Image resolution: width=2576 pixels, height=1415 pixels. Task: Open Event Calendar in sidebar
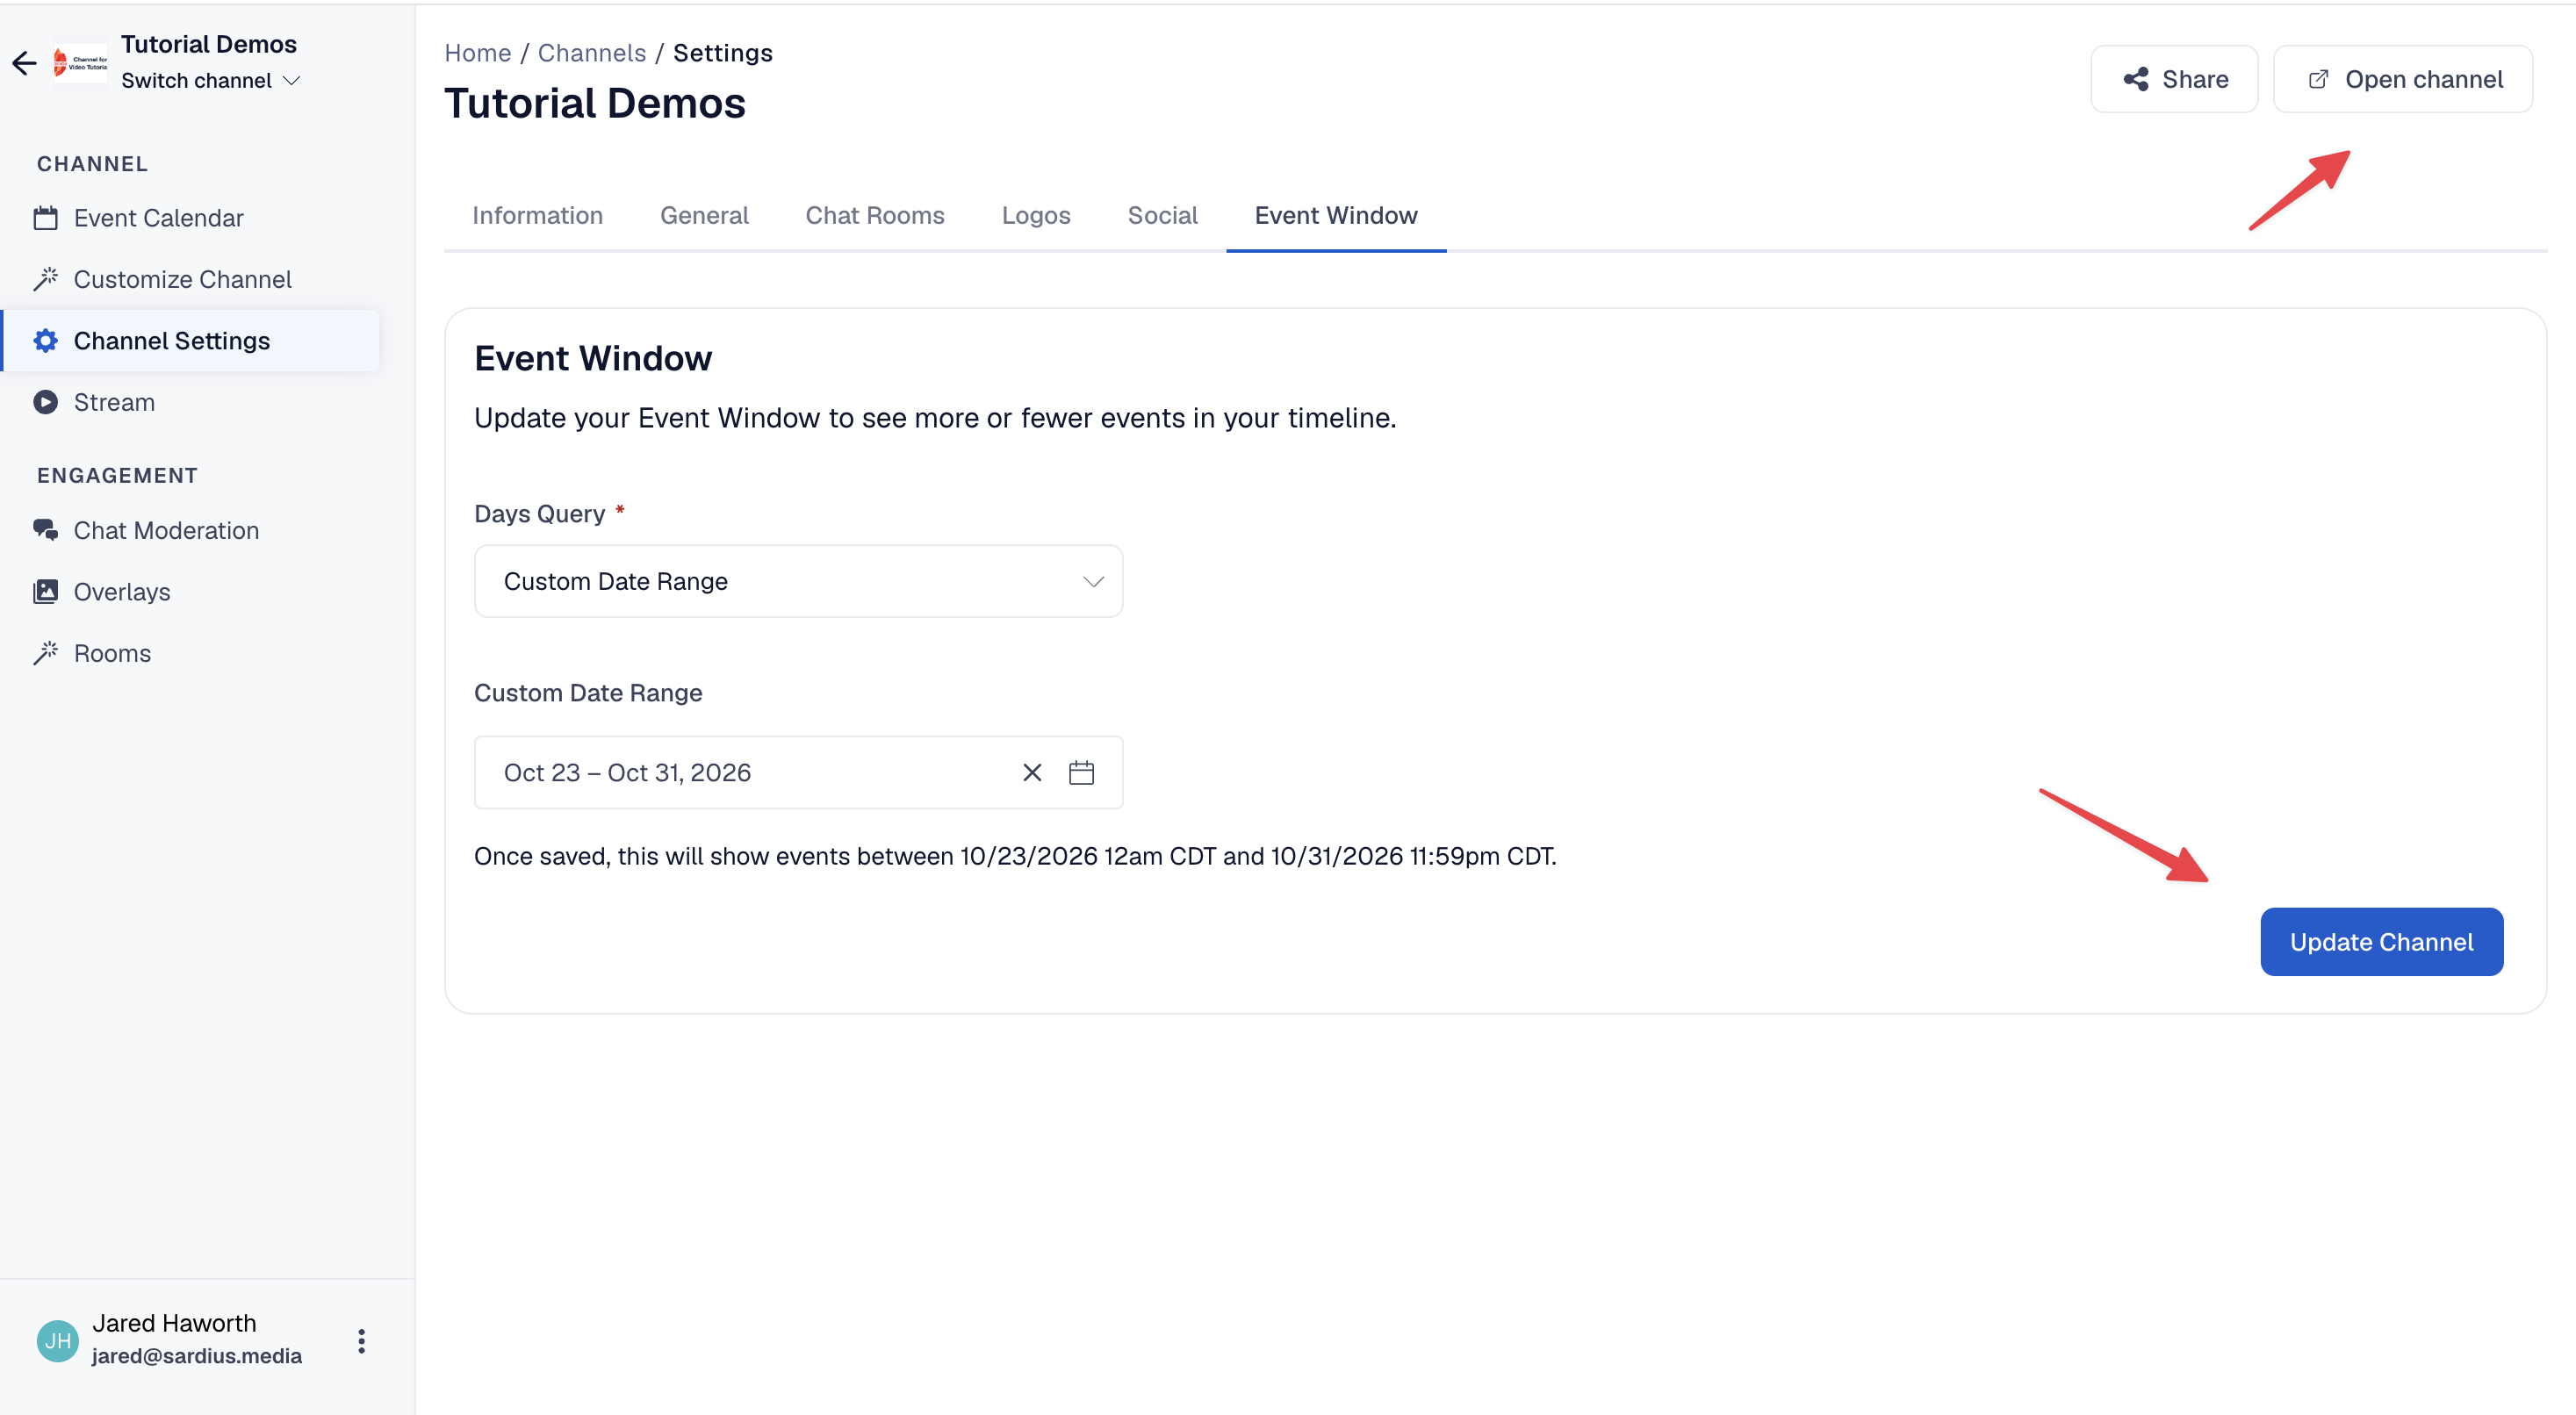[x=158, y=218]
